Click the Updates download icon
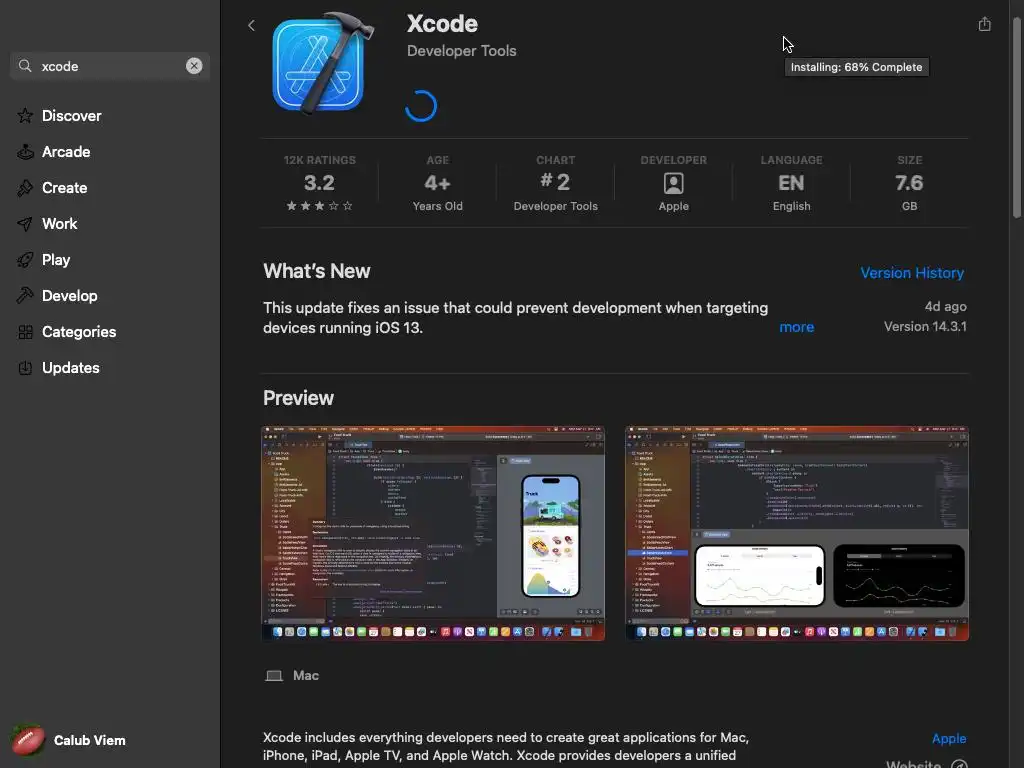The height and width of the screenshot is (768, 1024). click(x=25, y=368)
